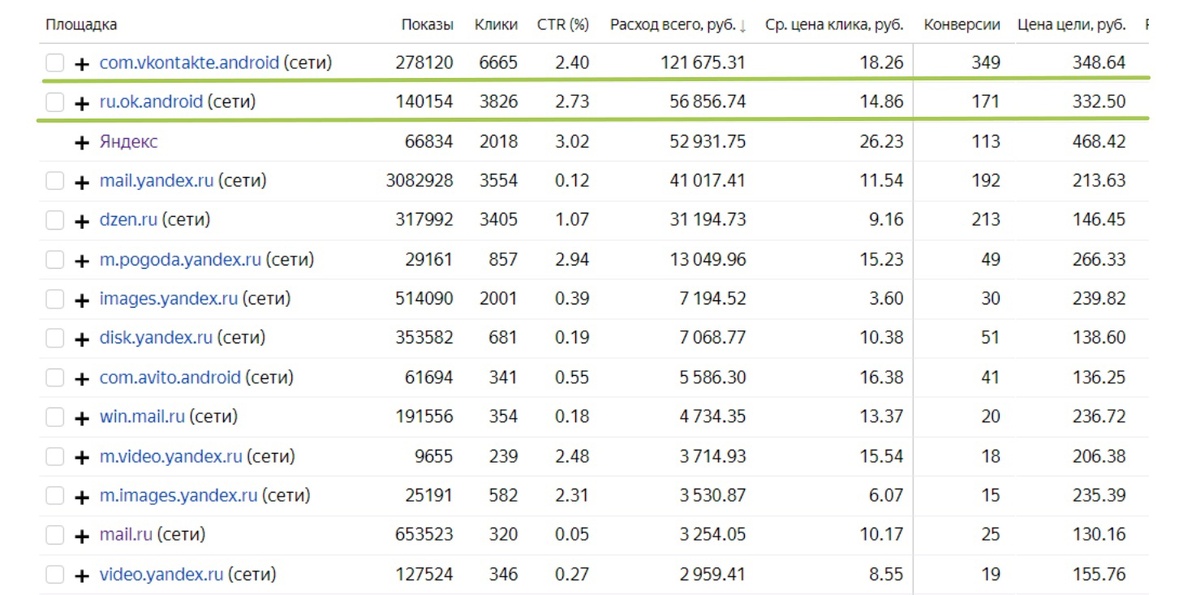Screen dimensions: 1200x595
Task: Open the disk.yandex.ru link
Action: click(156, 337)
